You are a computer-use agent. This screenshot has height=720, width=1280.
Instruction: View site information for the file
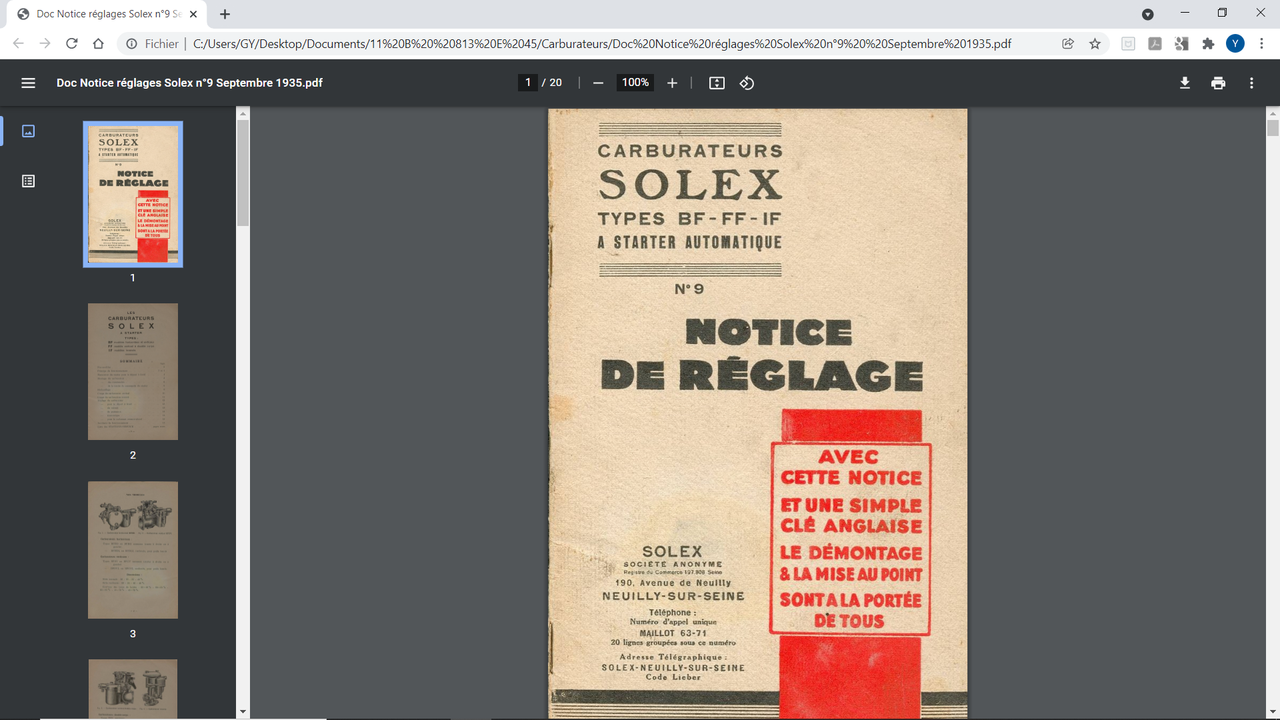pyautogui.click(x=131, y=44)
